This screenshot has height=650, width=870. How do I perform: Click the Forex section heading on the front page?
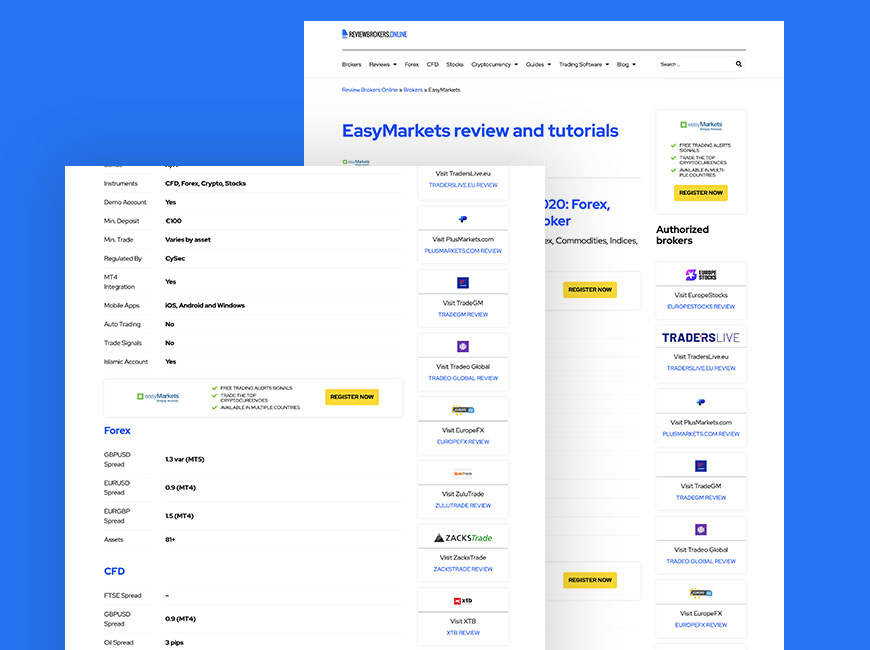pos(117,431)
